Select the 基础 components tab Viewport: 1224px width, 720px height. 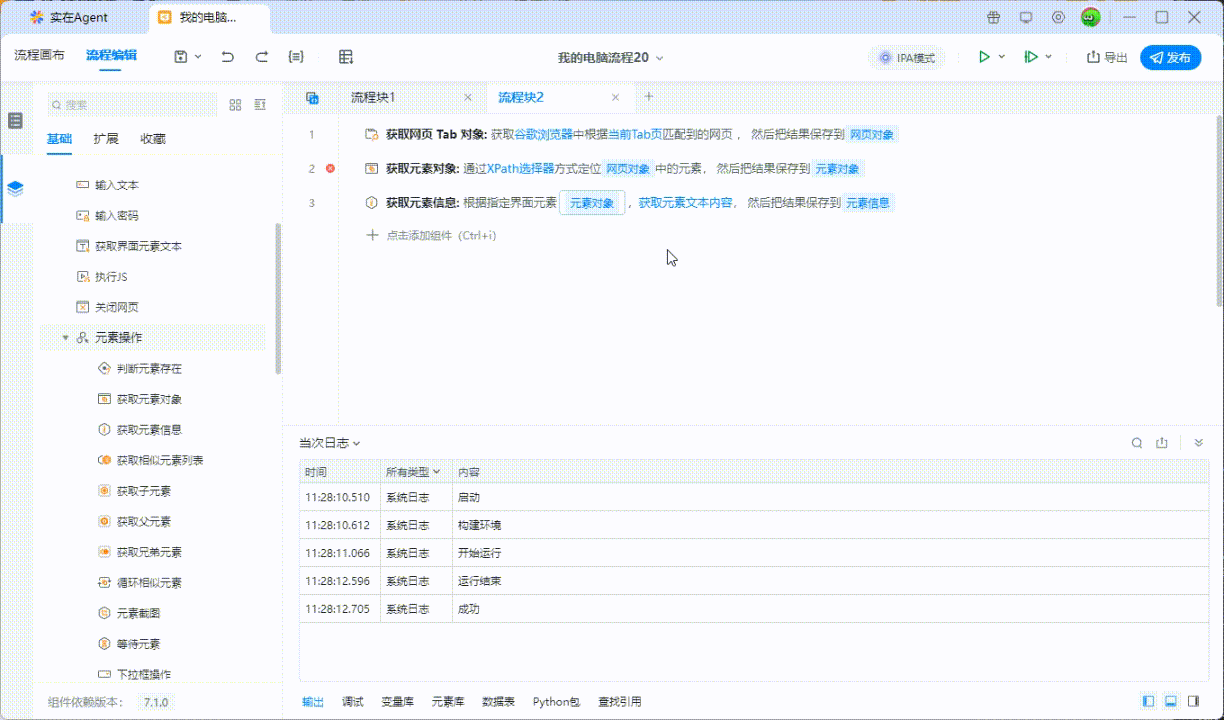click(x=60, y=139)
